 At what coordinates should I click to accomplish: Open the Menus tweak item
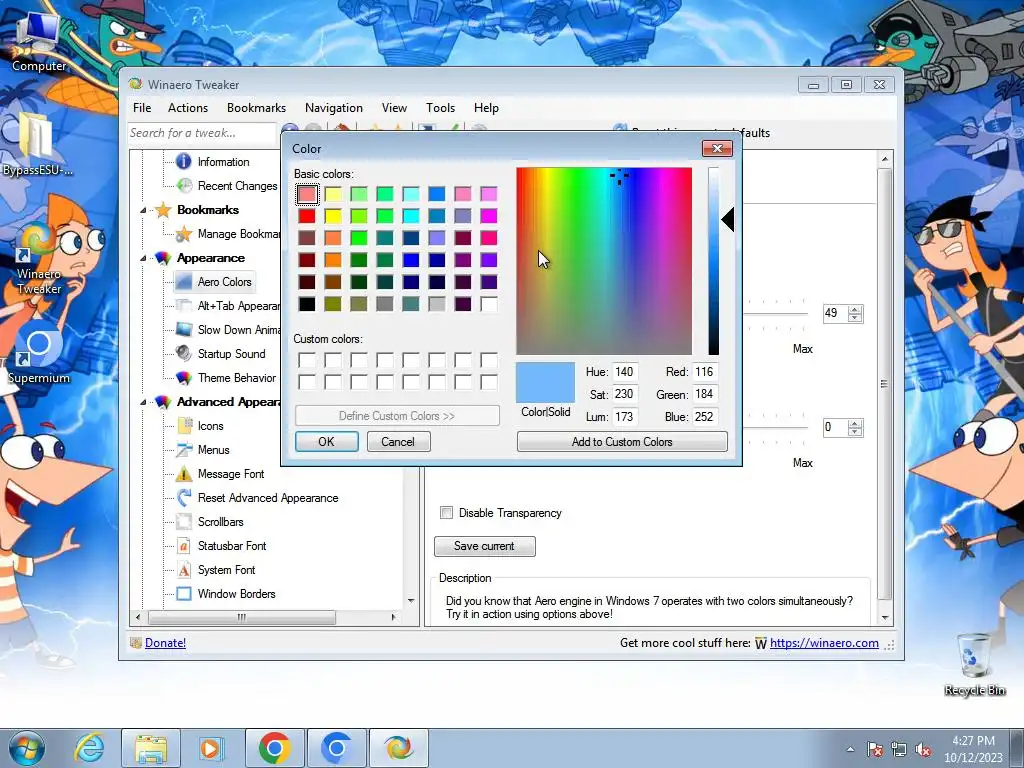(213, 449)
